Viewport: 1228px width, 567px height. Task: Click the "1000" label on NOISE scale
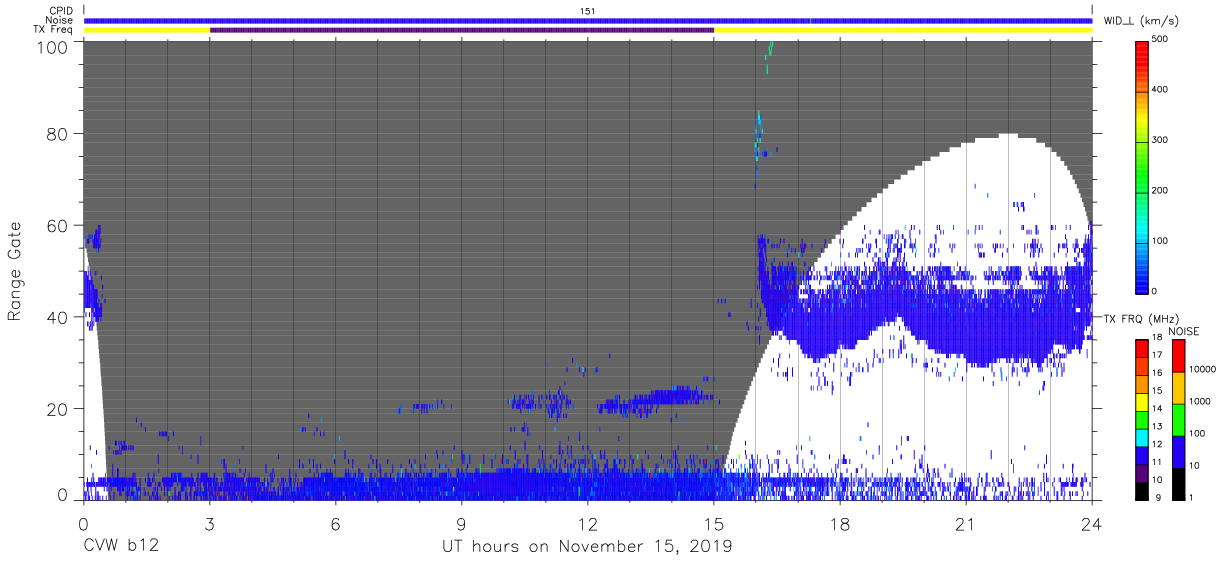1198,401
